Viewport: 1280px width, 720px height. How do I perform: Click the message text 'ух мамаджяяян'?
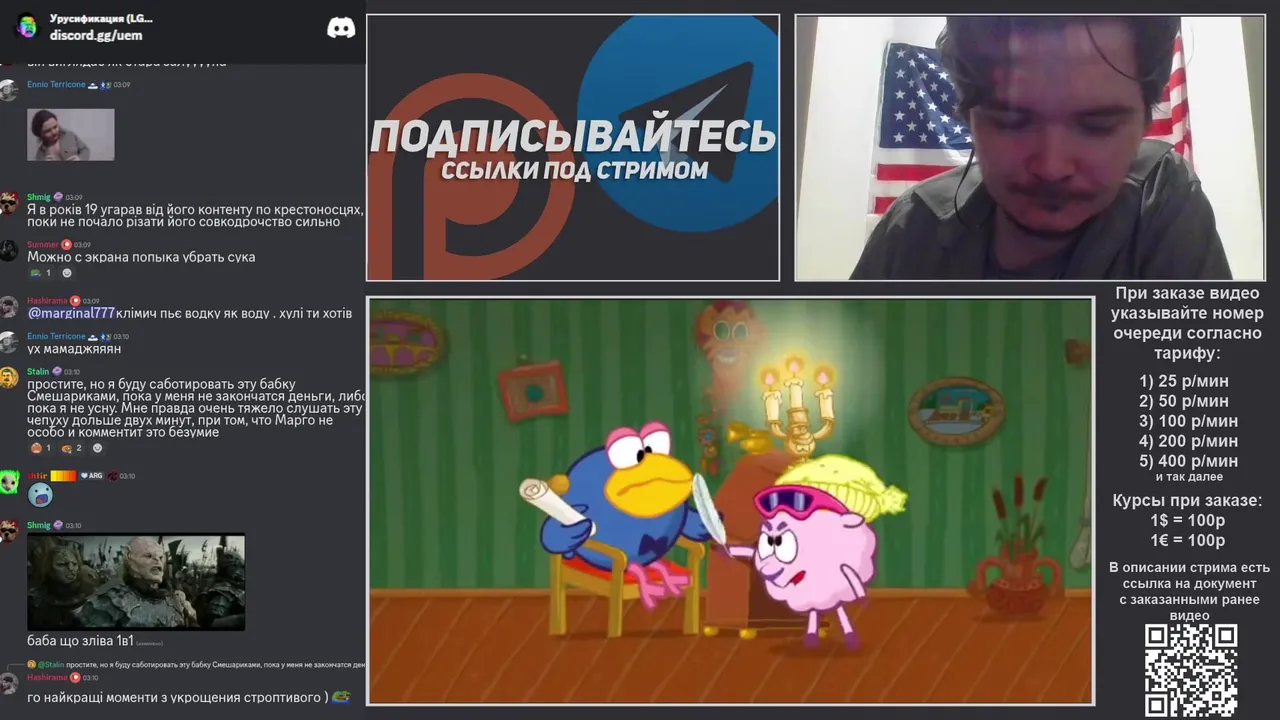coord(74,349)
